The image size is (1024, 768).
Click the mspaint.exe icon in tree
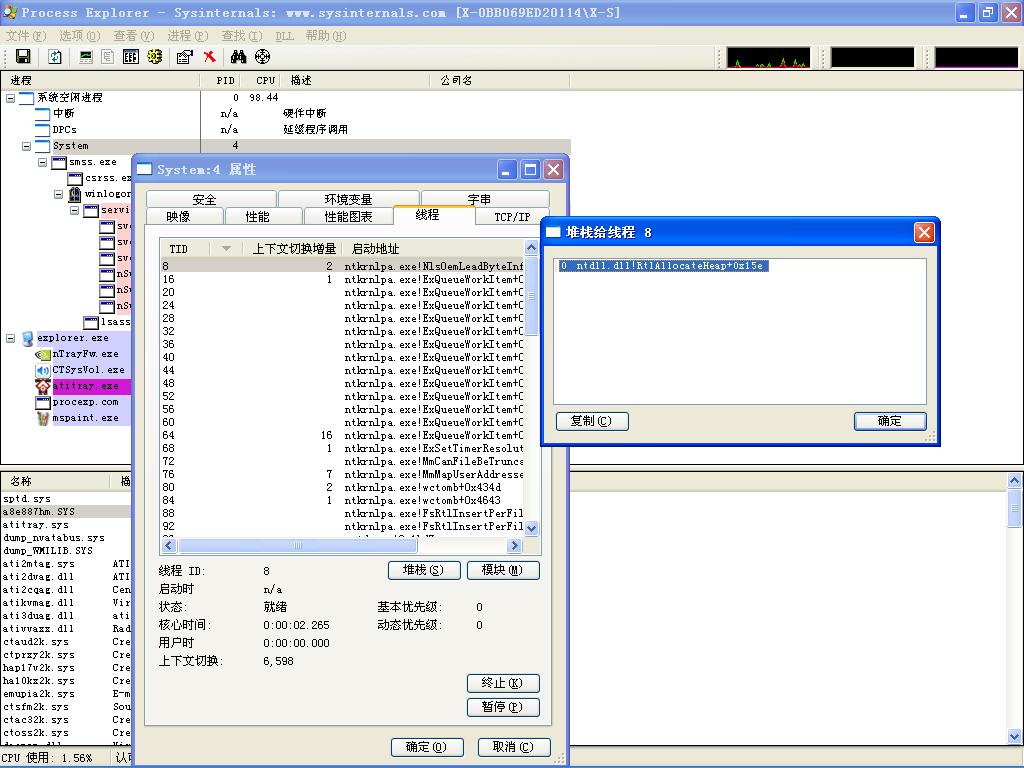click(x=43, y=418)
